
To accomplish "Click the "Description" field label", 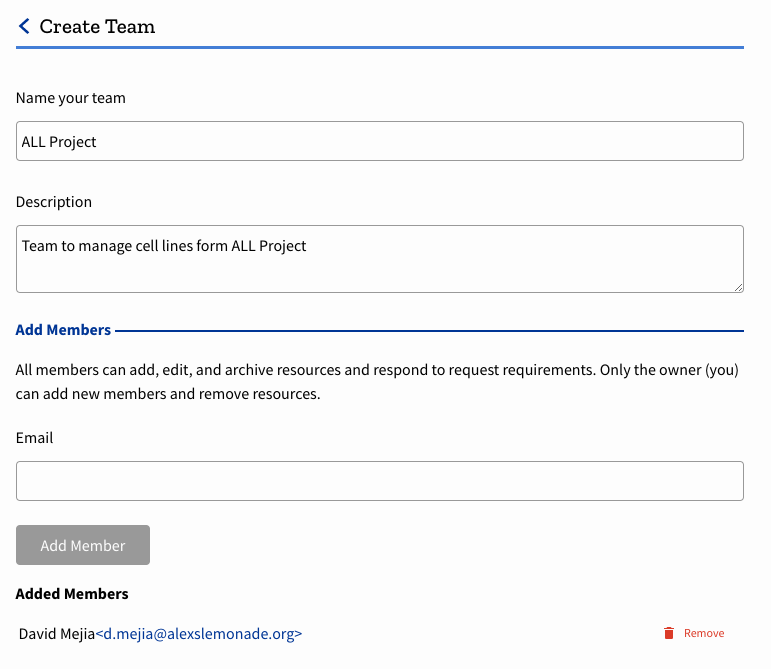I will [x=54, y=202].
